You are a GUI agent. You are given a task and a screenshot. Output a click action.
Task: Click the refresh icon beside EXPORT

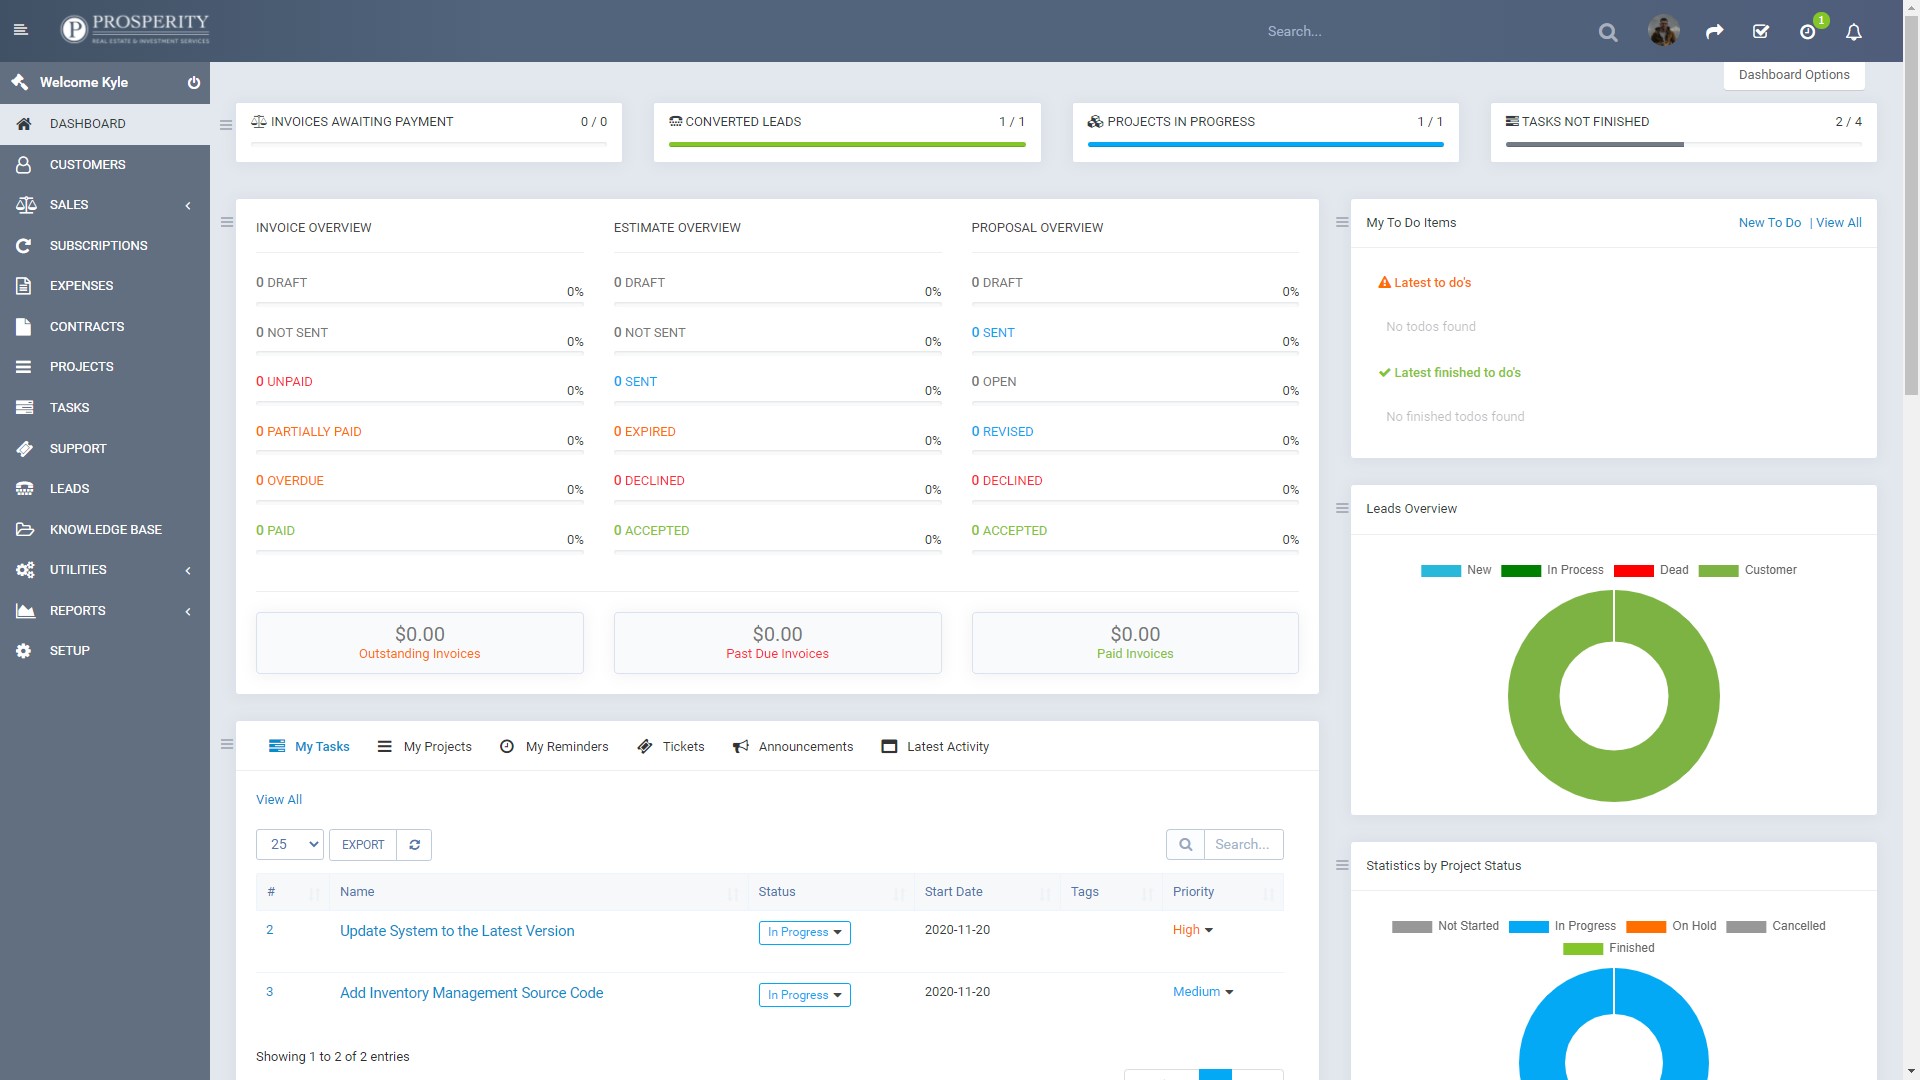tap(414, 845)
